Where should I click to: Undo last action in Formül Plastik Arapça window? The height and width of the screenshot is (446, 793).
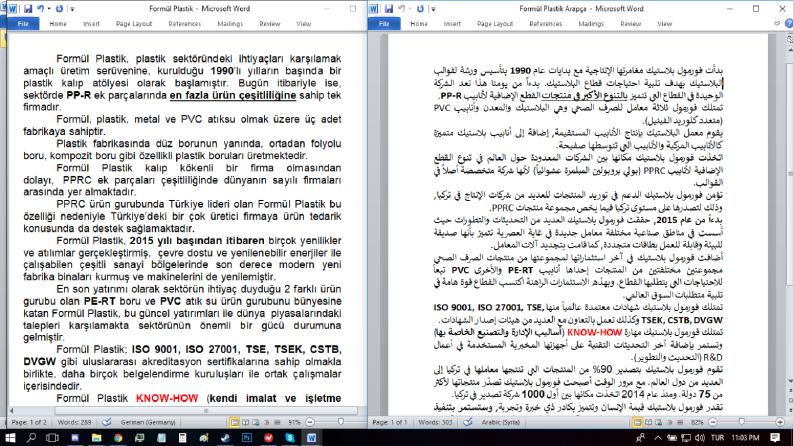click(402, 9)
